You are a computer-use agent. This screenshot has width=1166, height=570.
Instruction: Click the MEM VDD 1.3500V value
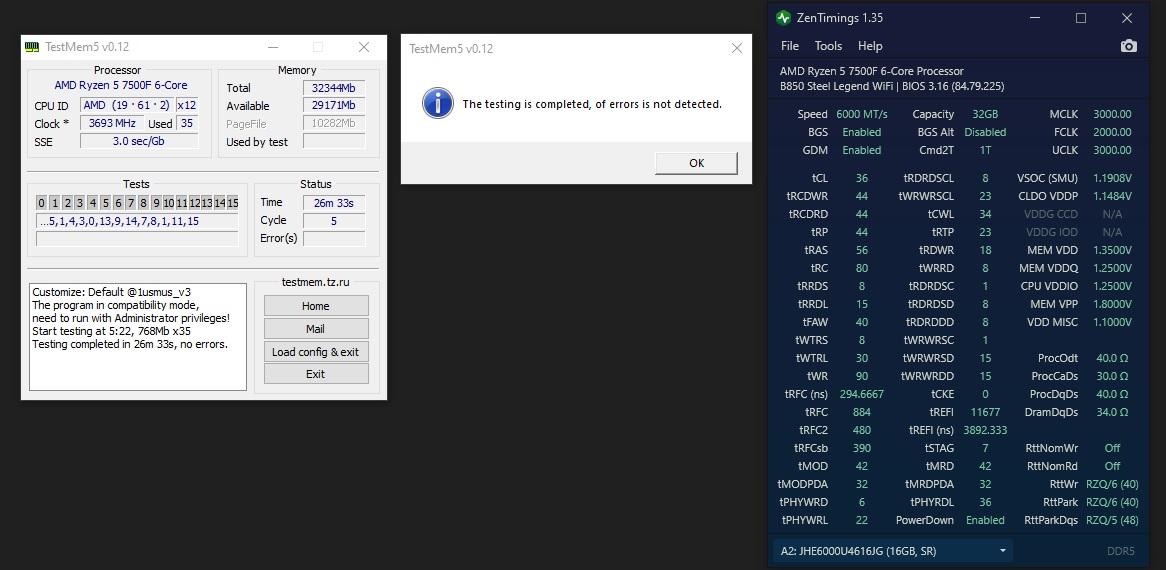1112,250
